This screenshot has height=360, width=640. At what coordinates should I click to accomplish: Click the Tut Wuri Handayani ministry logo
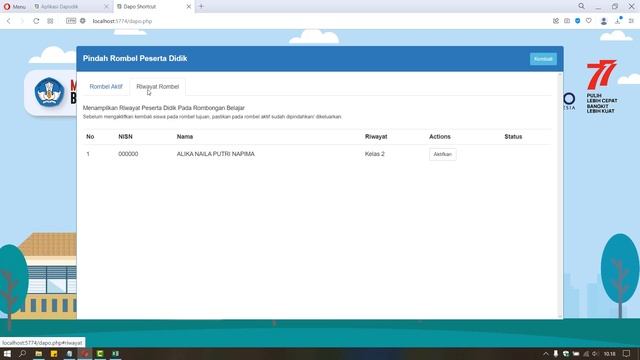[49, 92]
